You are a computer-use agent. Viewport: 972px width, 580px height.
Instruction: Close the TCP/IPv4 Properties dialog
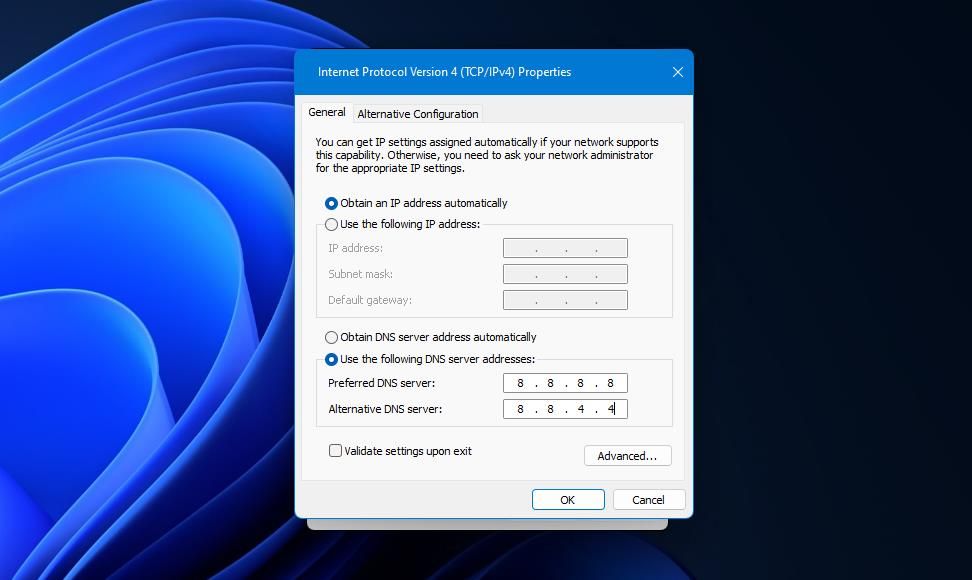[x=678, y=72]
